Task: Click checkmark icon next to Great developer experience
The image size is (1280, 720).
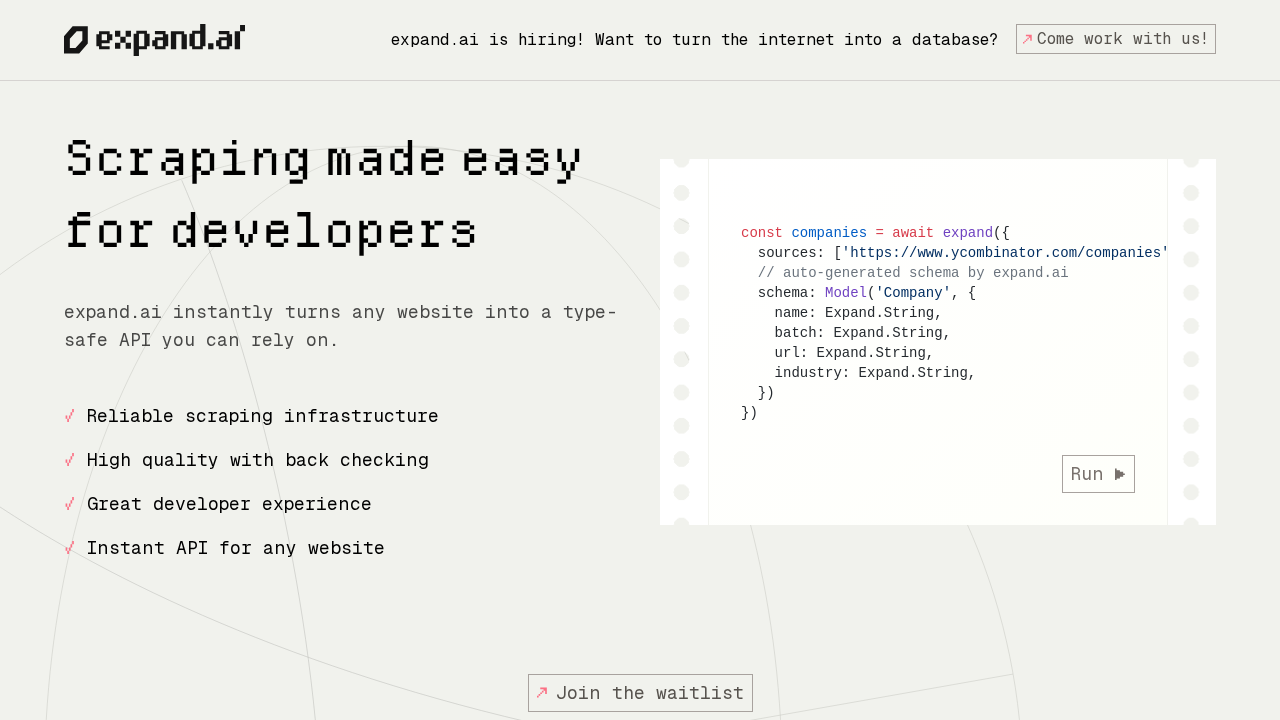Action: point(70,504)
